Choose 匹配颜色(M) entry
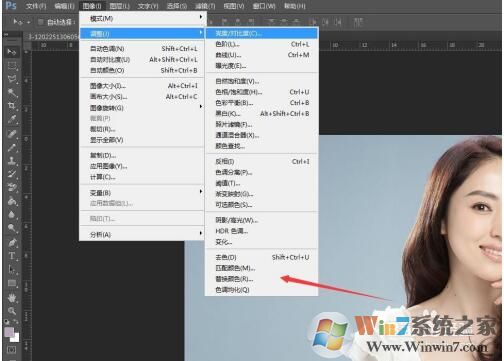Screen dimensions: 504x361 click(x=262, y=268)
